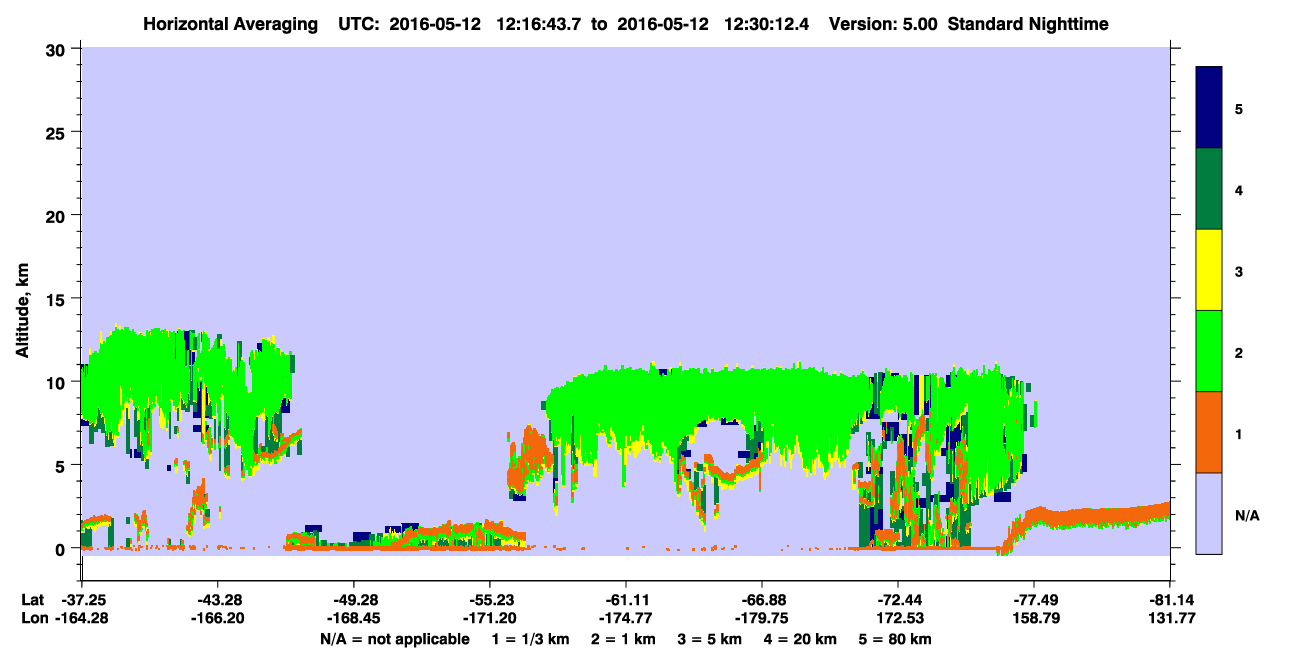
Task: Click the y-axis tick label 20
Action: pos(58,215)
